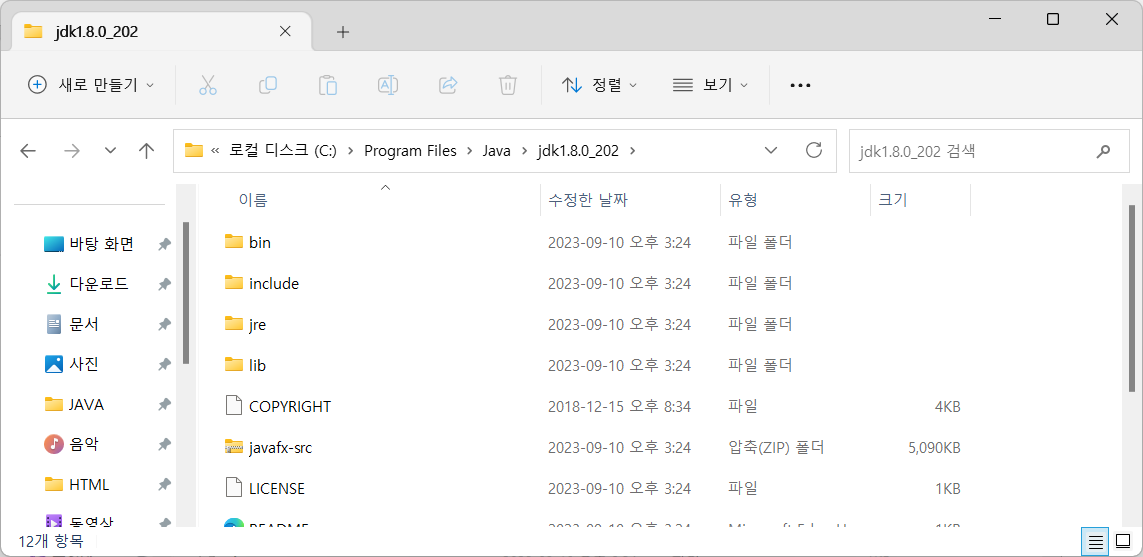This screenshot has height=557, width=1143.
Task: Open JAVA folder in sidebar
Action: tap(86, 405)
